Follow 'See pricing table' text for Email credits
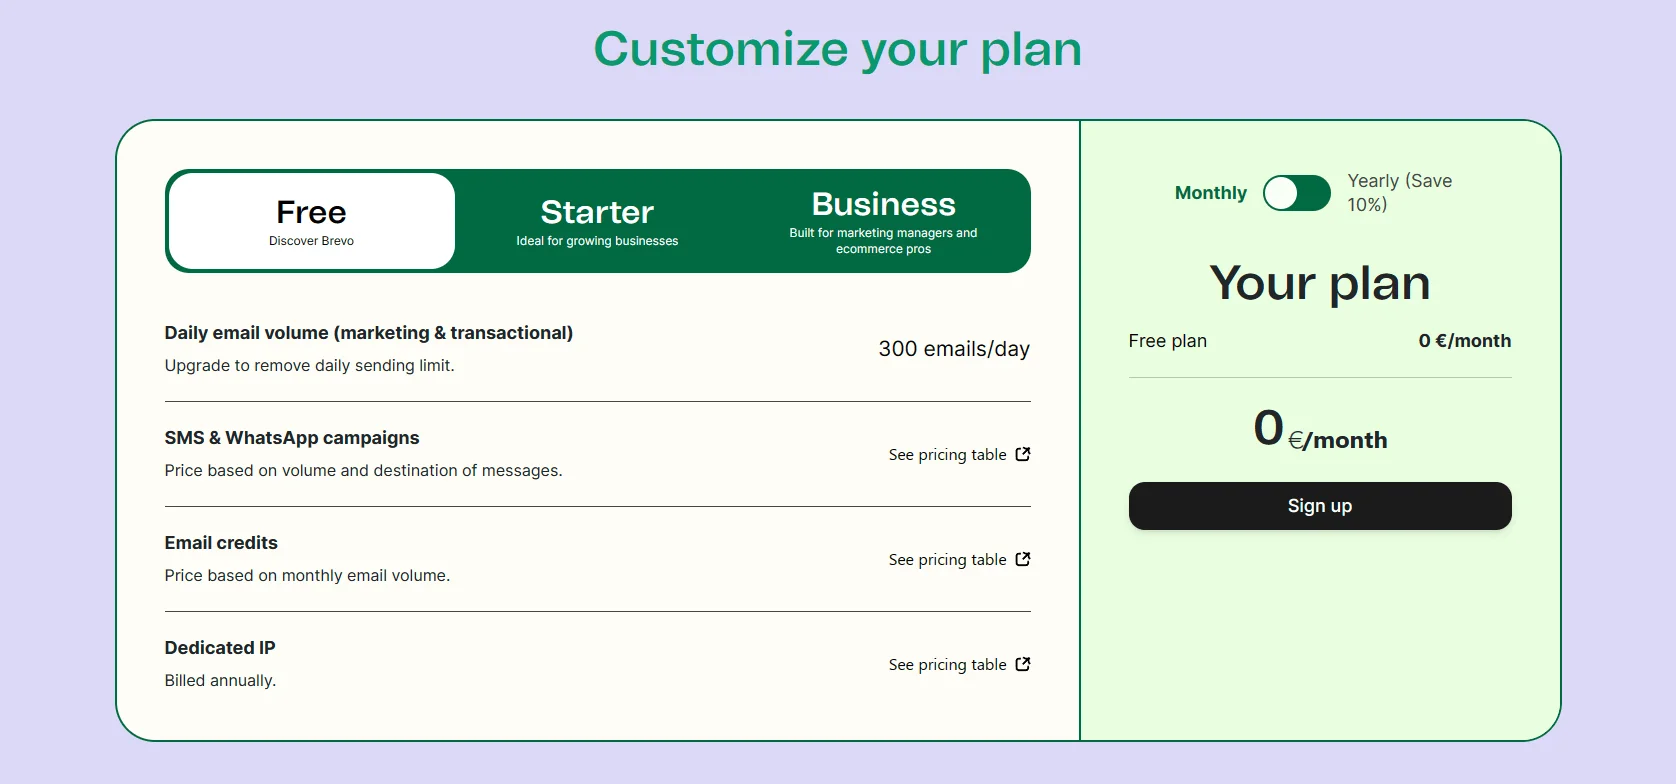This screenshot has width=1676, height=784. [947, 560]
